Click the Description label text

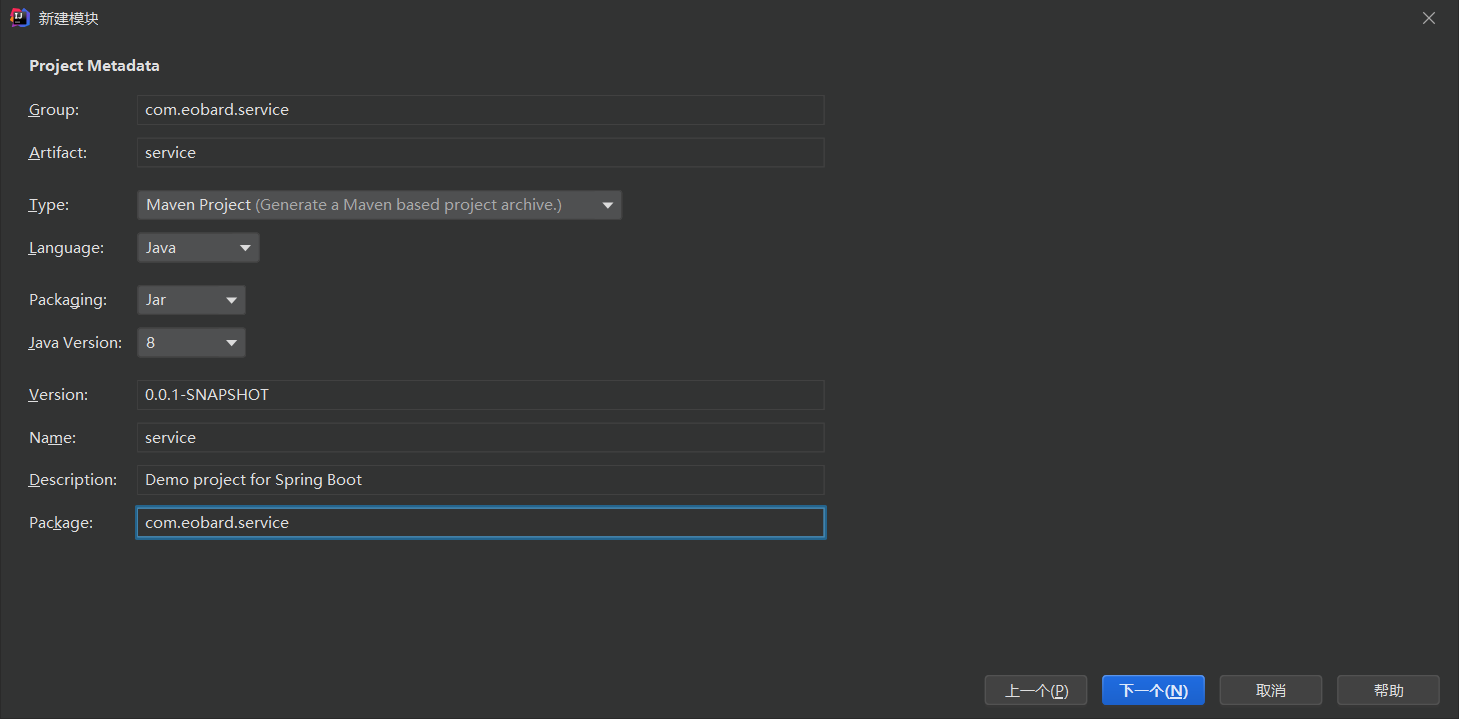[x=72, y=480]
